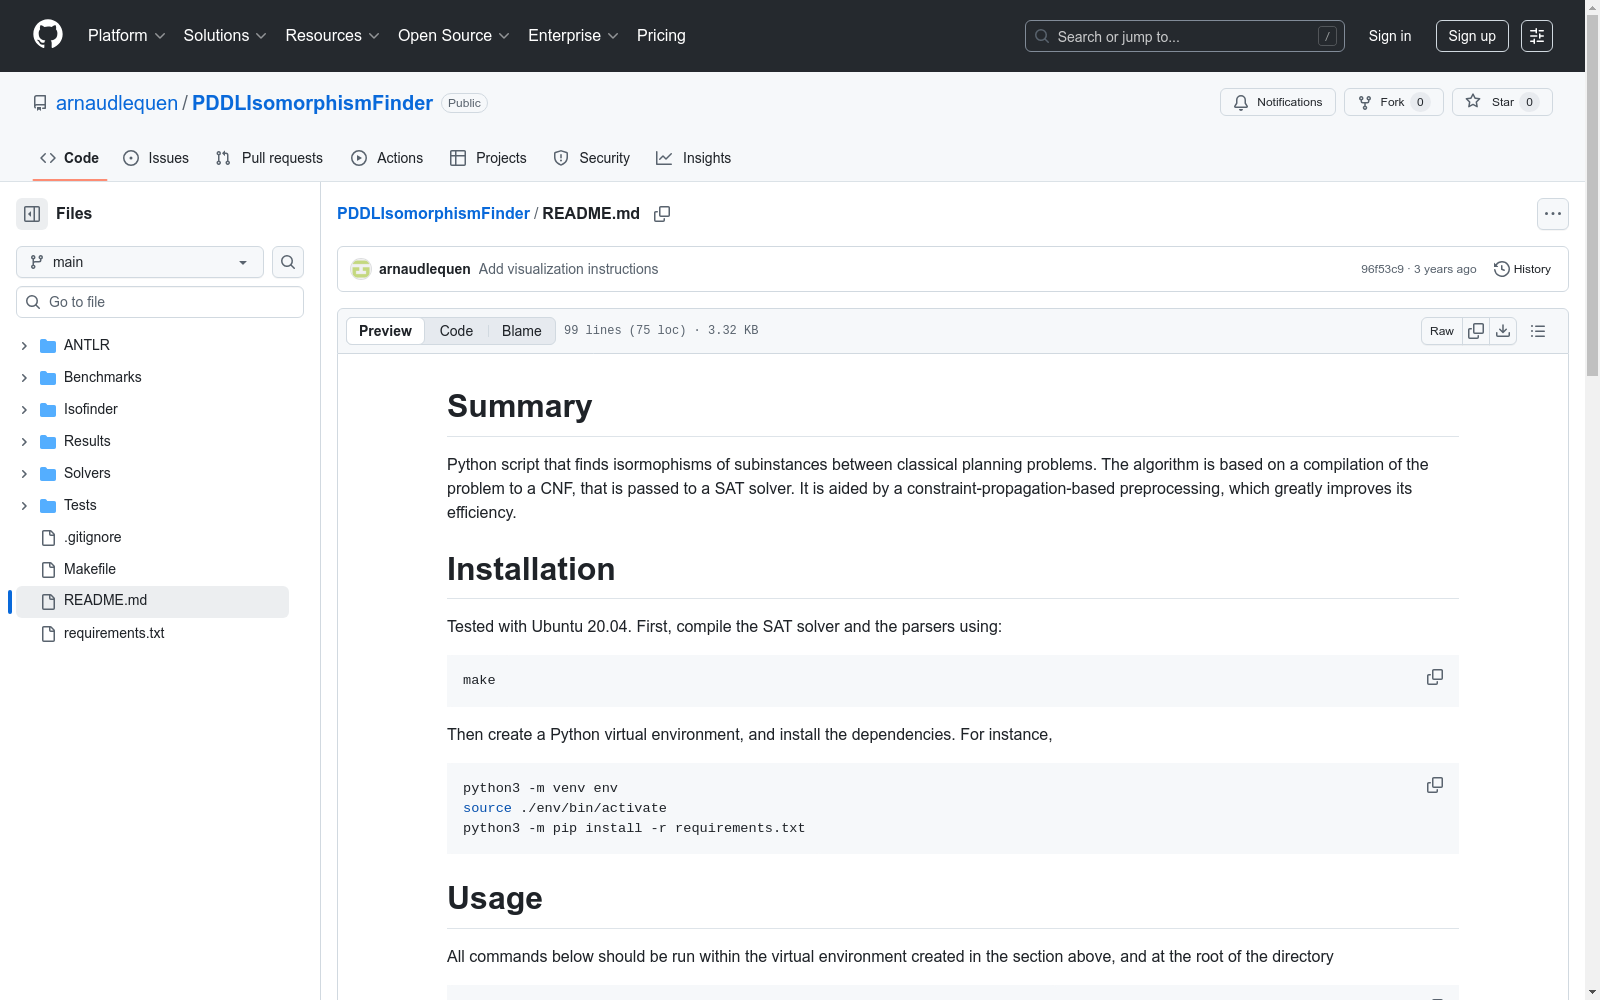Switch to Preview view

(x=385, y=331)
